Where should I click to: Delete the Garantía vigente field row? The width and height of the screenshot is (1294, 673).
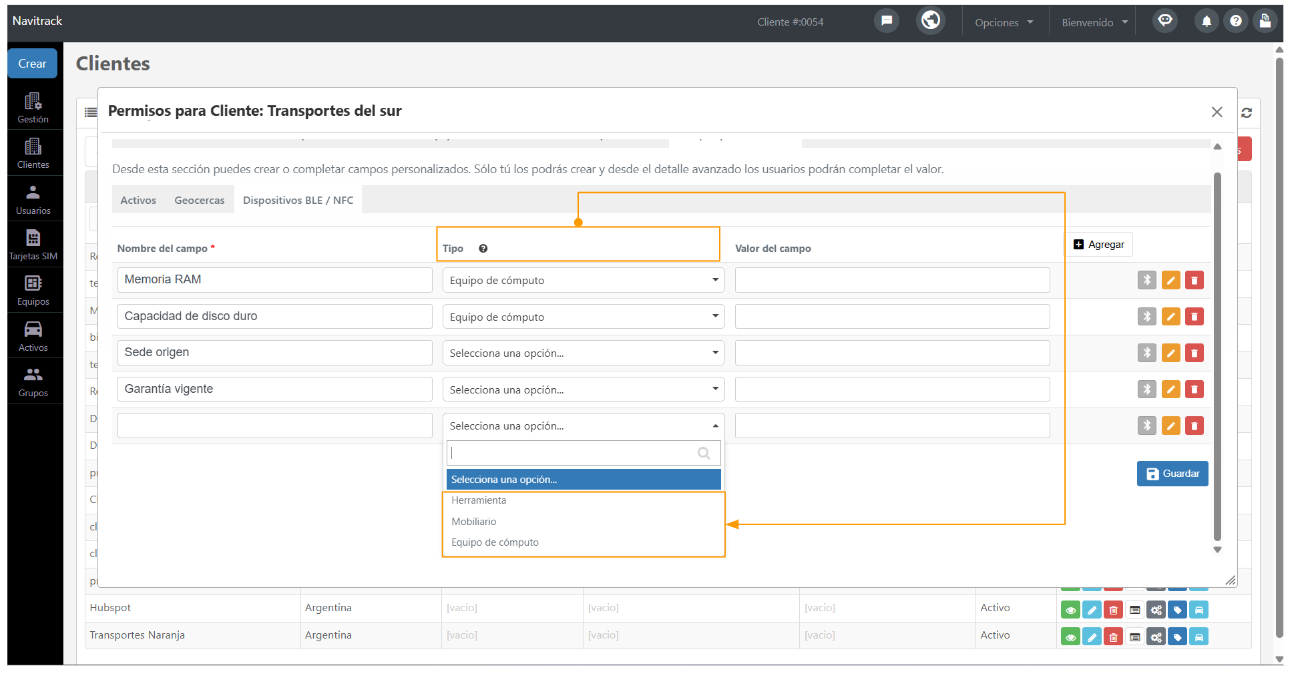coord(1194,389)
